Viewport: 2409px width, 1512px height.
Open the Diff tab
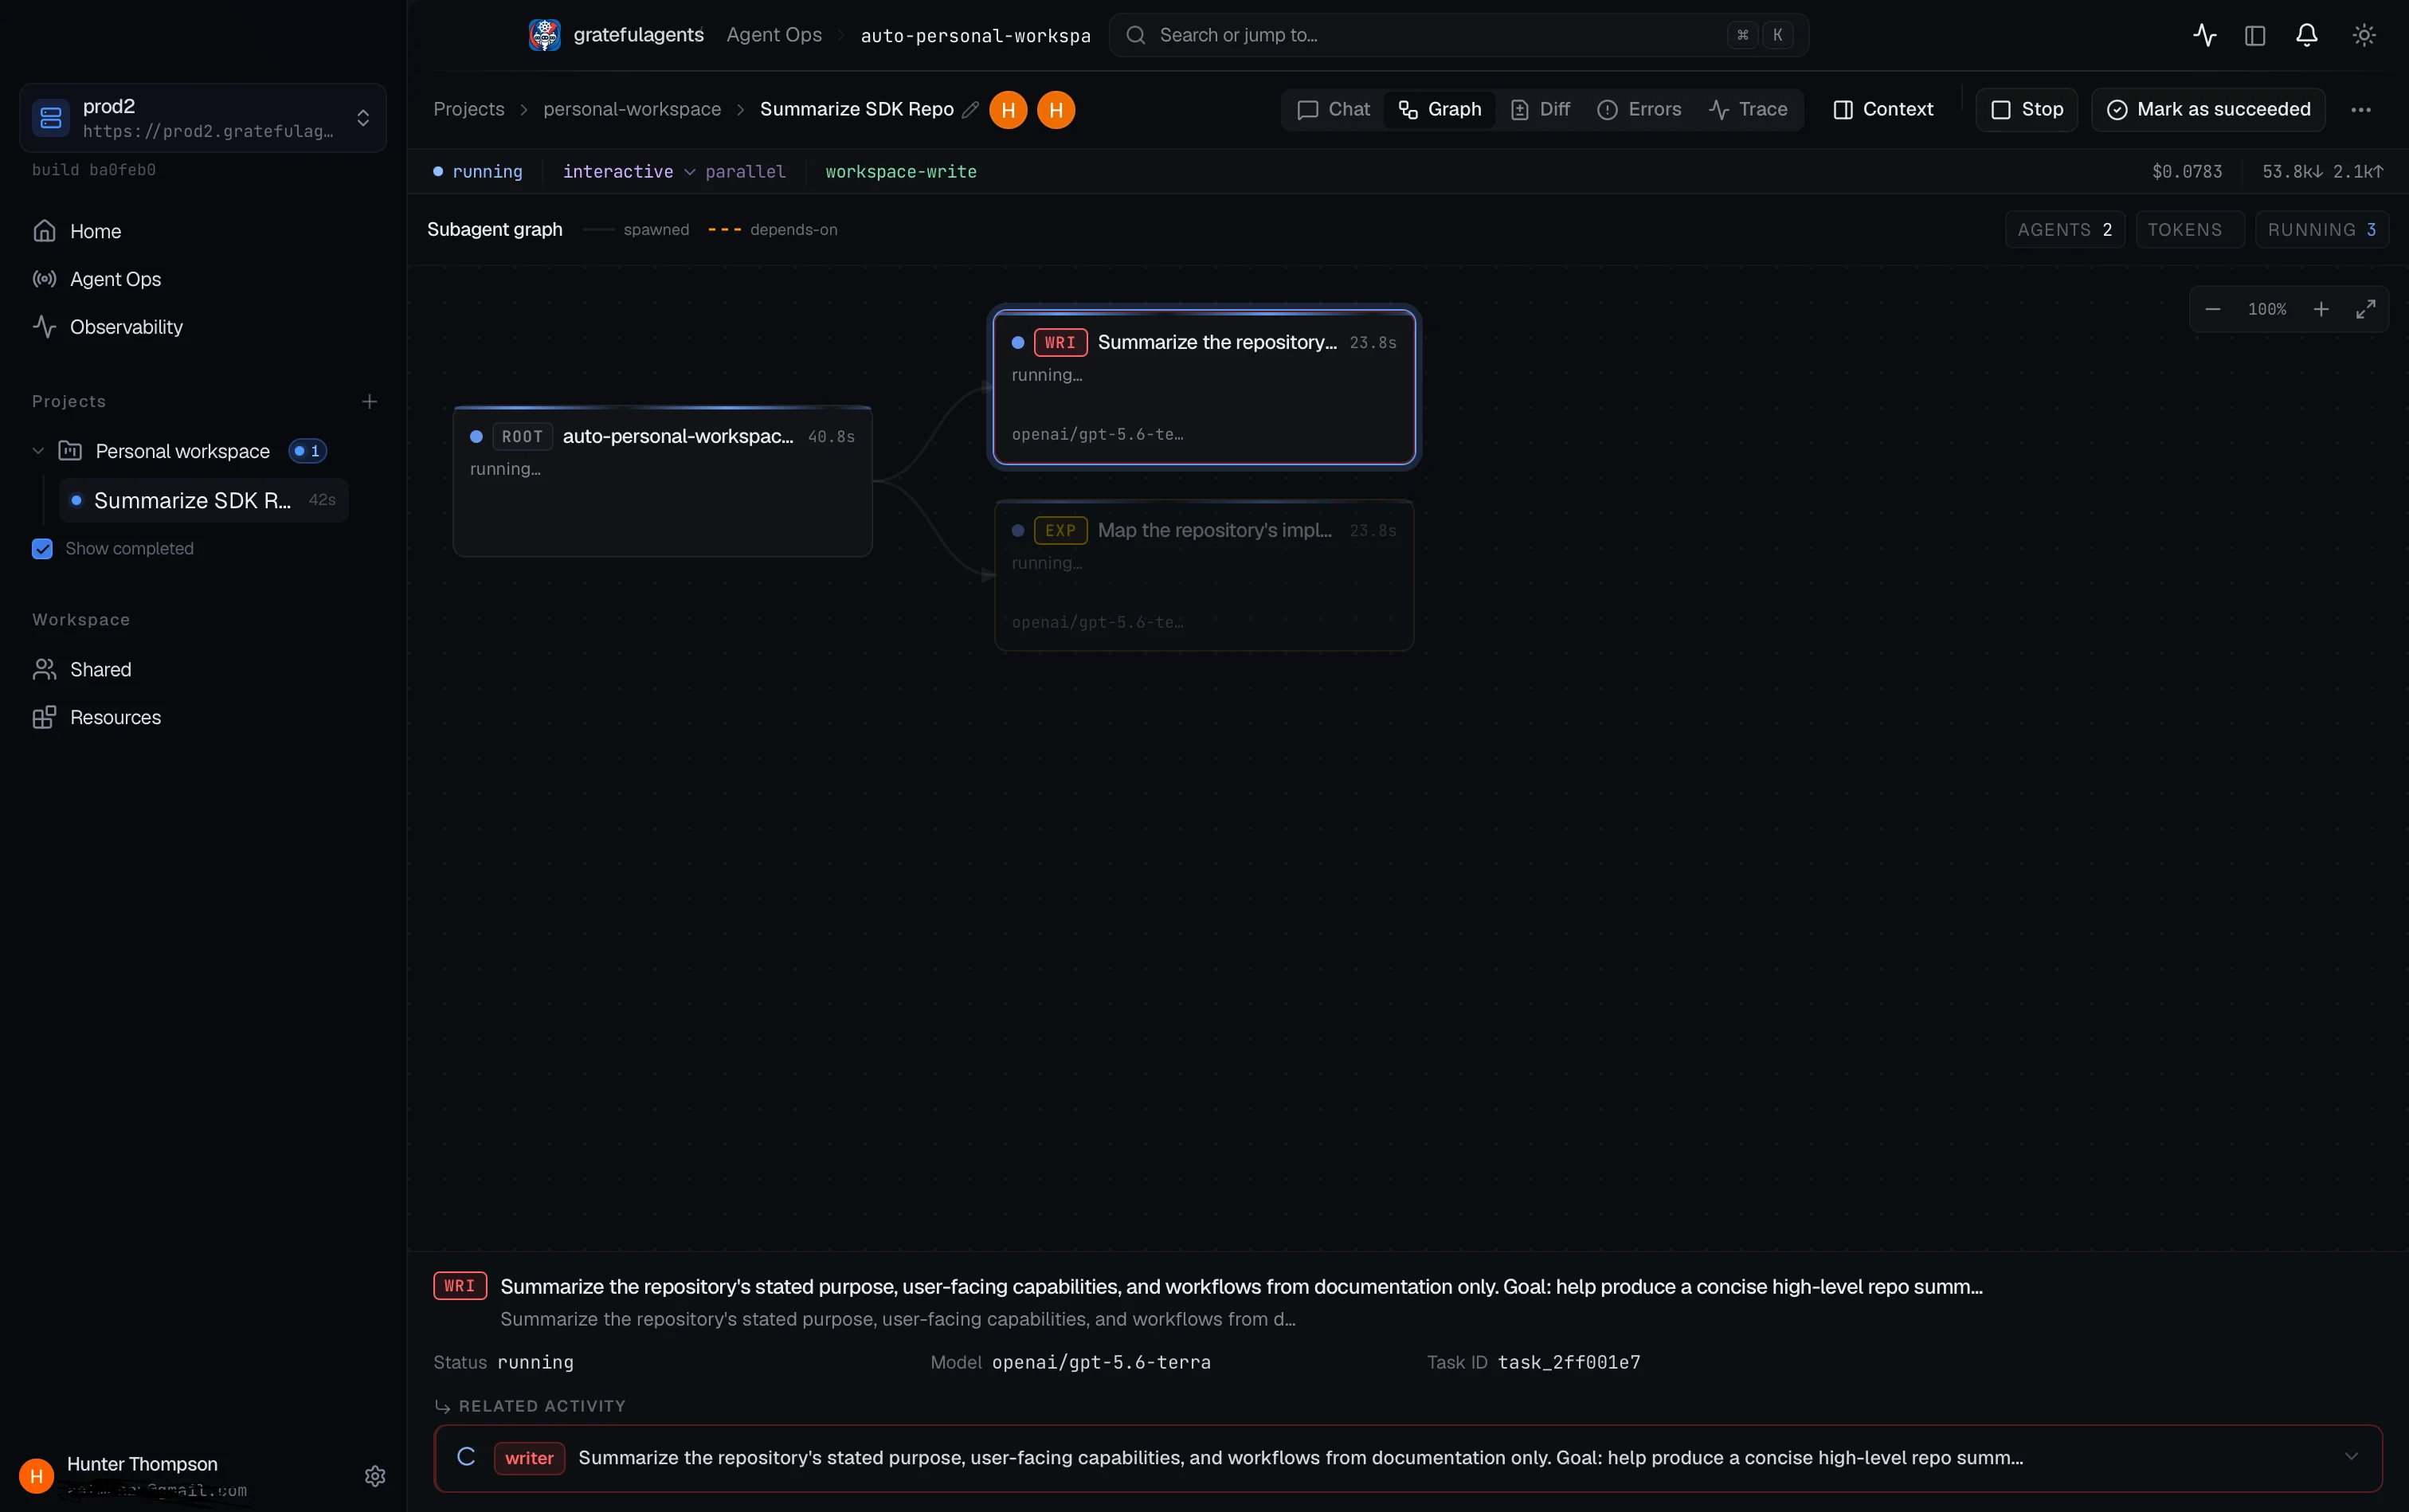[x=1540, y=110]
